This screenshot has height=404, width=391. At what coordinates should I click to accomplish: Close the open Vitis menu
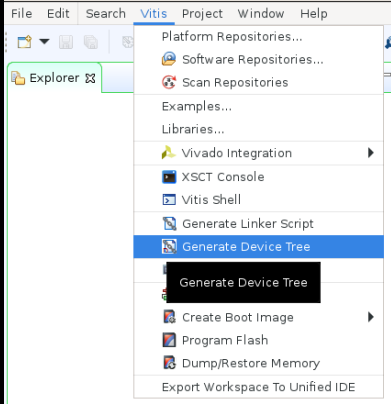coord(154,14)
